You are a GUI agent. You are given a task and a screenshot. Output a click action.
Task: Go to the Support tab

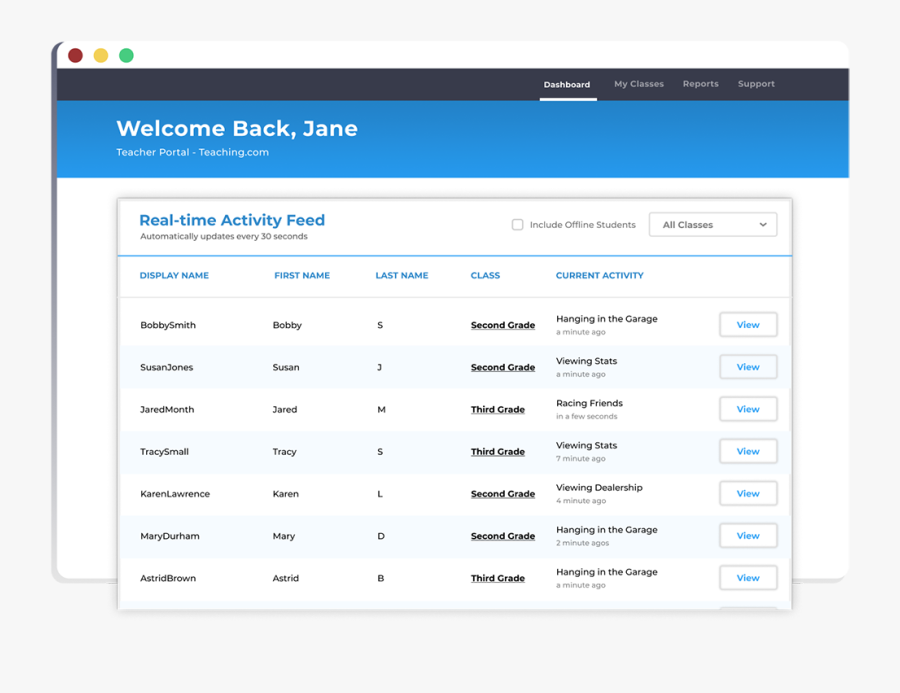[756, 84]
